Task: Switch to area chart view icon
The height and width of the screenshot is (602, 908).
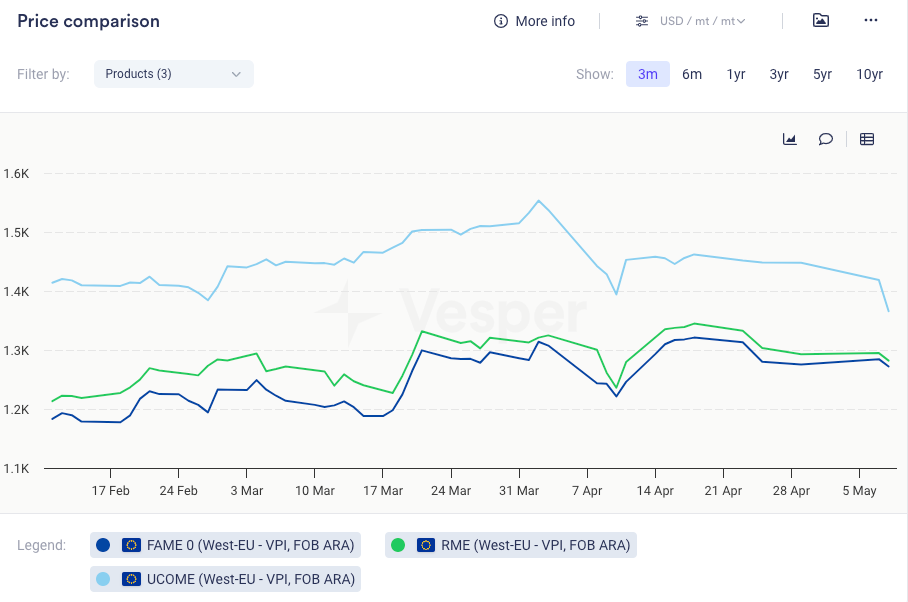Action: pyautogui.click(x=789, y=139)
